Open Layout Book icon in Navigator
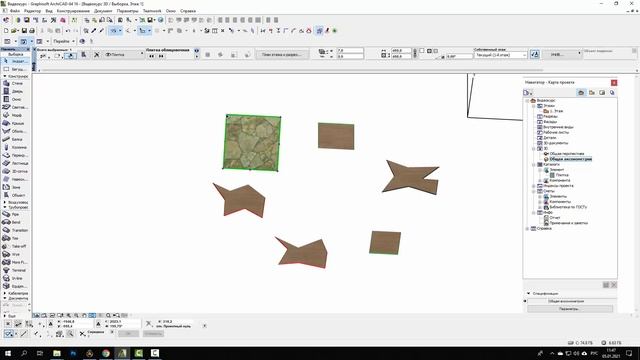640x360 pixels. 602,93
